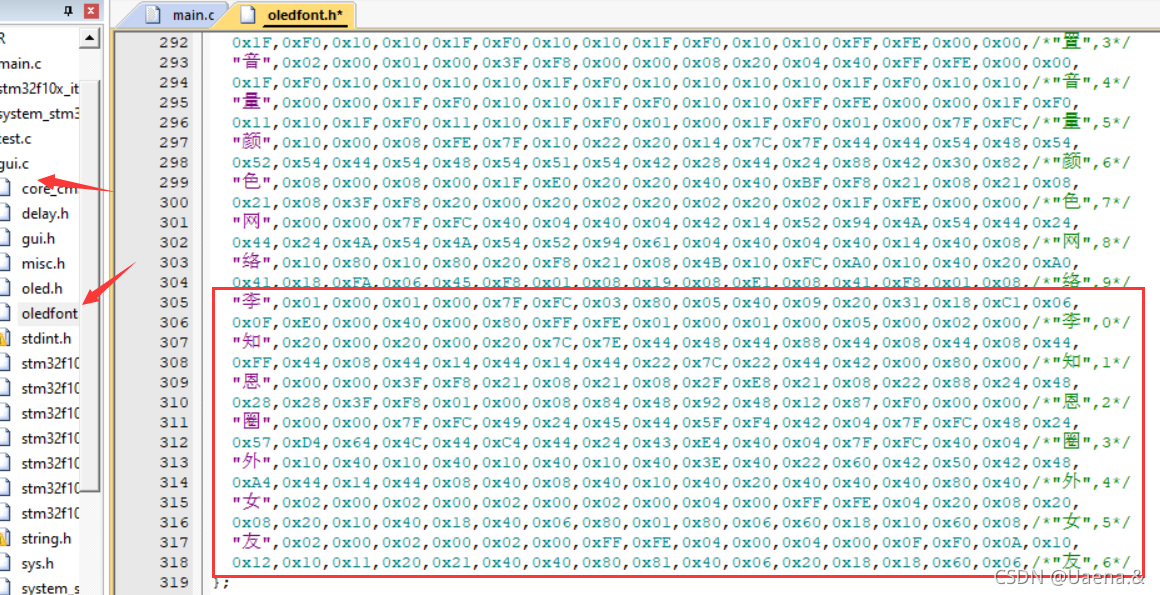This screenshot has width=1160, height=595.
Task: Click the /*"网",8*/ comment on line 302
Action: tap(1081, 242)
